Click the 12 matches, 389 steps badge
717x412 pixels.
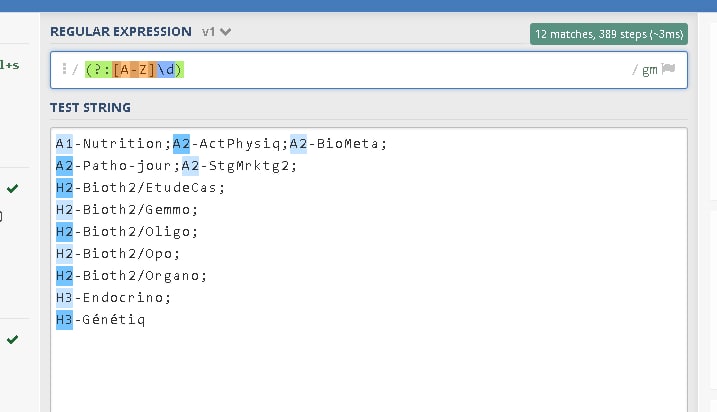[x=609, y=34]
